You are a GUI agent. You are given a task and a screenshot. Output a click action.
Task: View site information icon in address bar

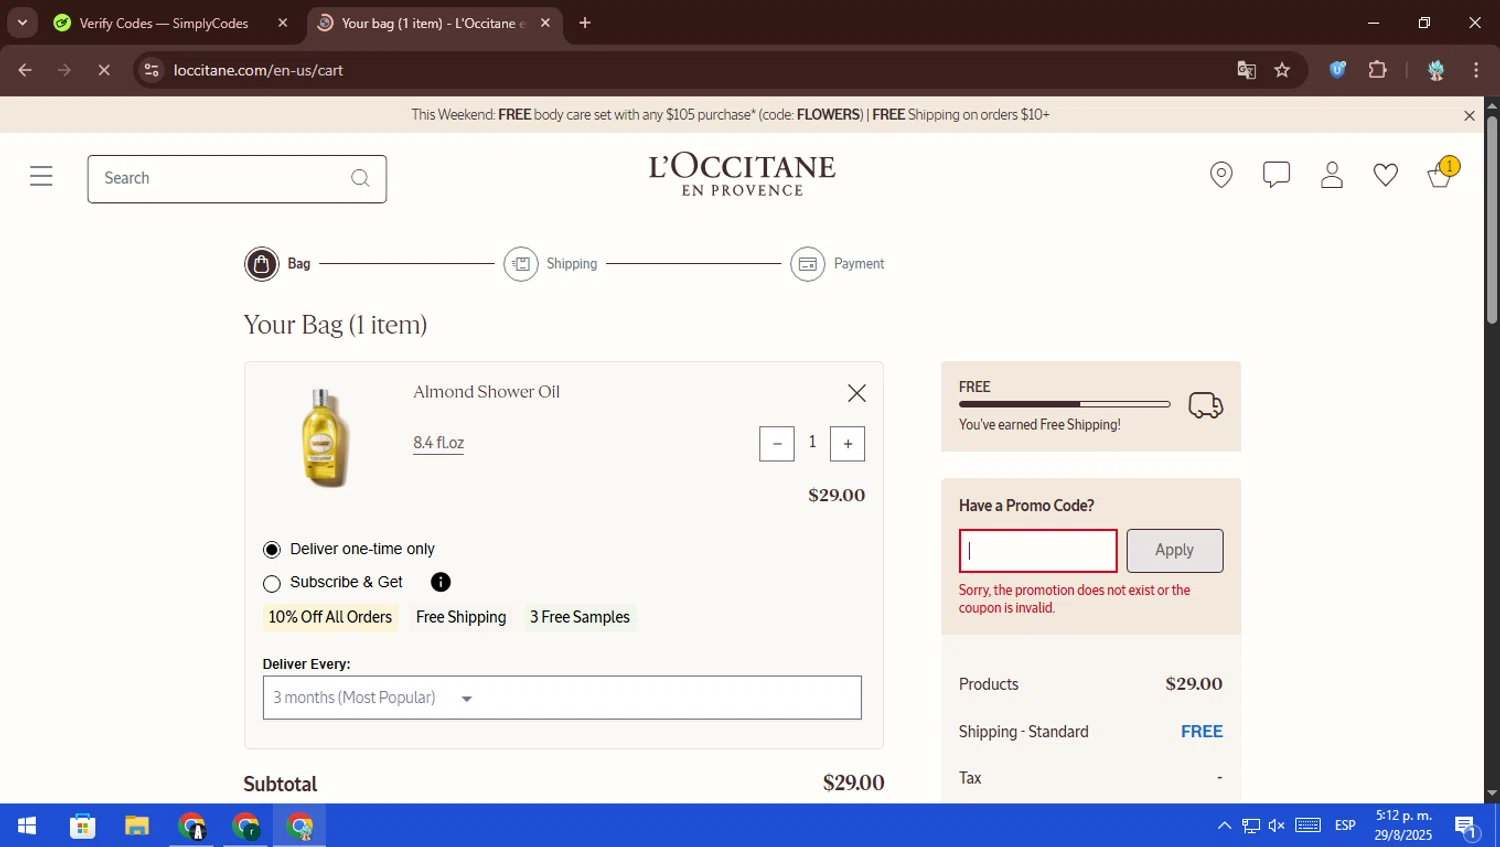[151, 70]
